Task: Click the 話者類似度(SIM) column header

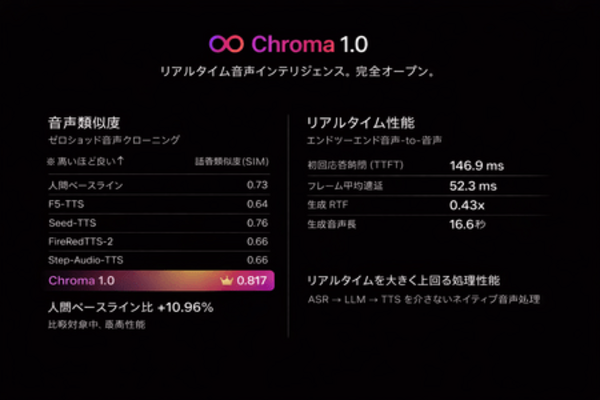Action: pyautogui.click(x=231, y=160)
